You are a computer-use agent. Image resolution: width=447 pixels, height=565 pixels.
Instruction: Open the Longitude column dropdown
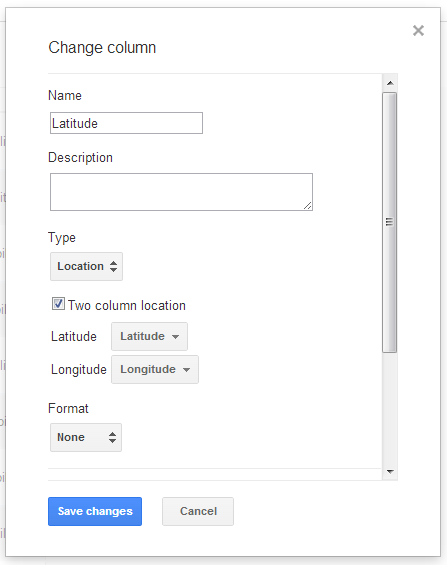click(x=155, y=369)
